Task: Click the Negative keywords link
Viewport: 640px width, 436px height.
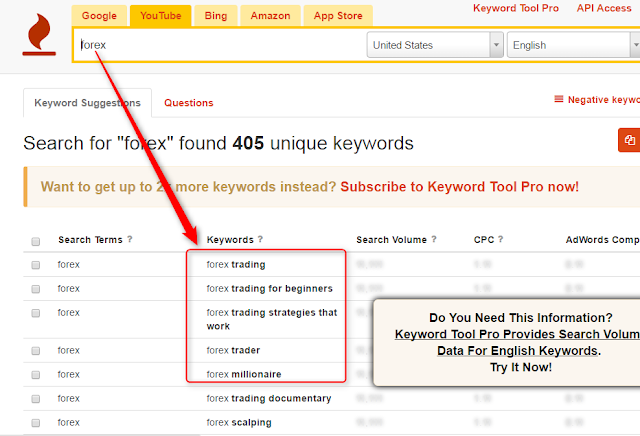Action: pyautogui.click(x=604, y=100)
